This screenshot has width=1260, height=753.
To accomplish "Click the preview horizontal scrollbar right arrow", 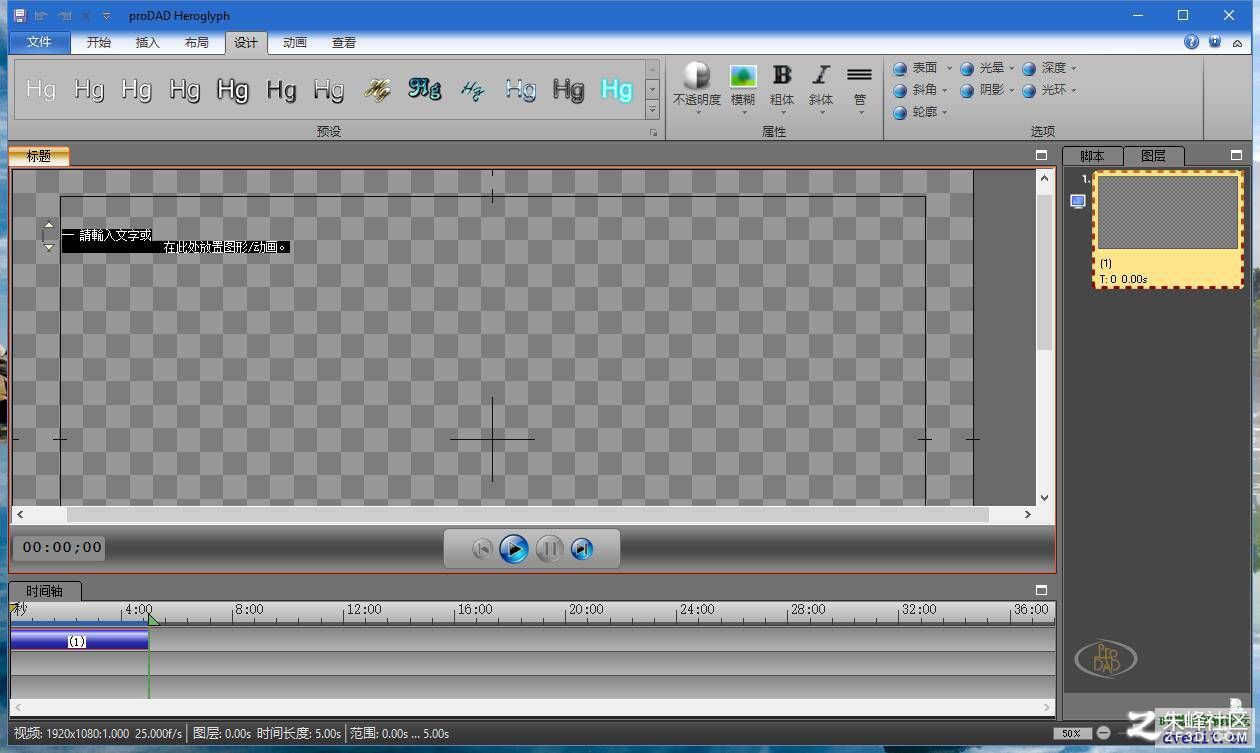I will (1027, 514).
